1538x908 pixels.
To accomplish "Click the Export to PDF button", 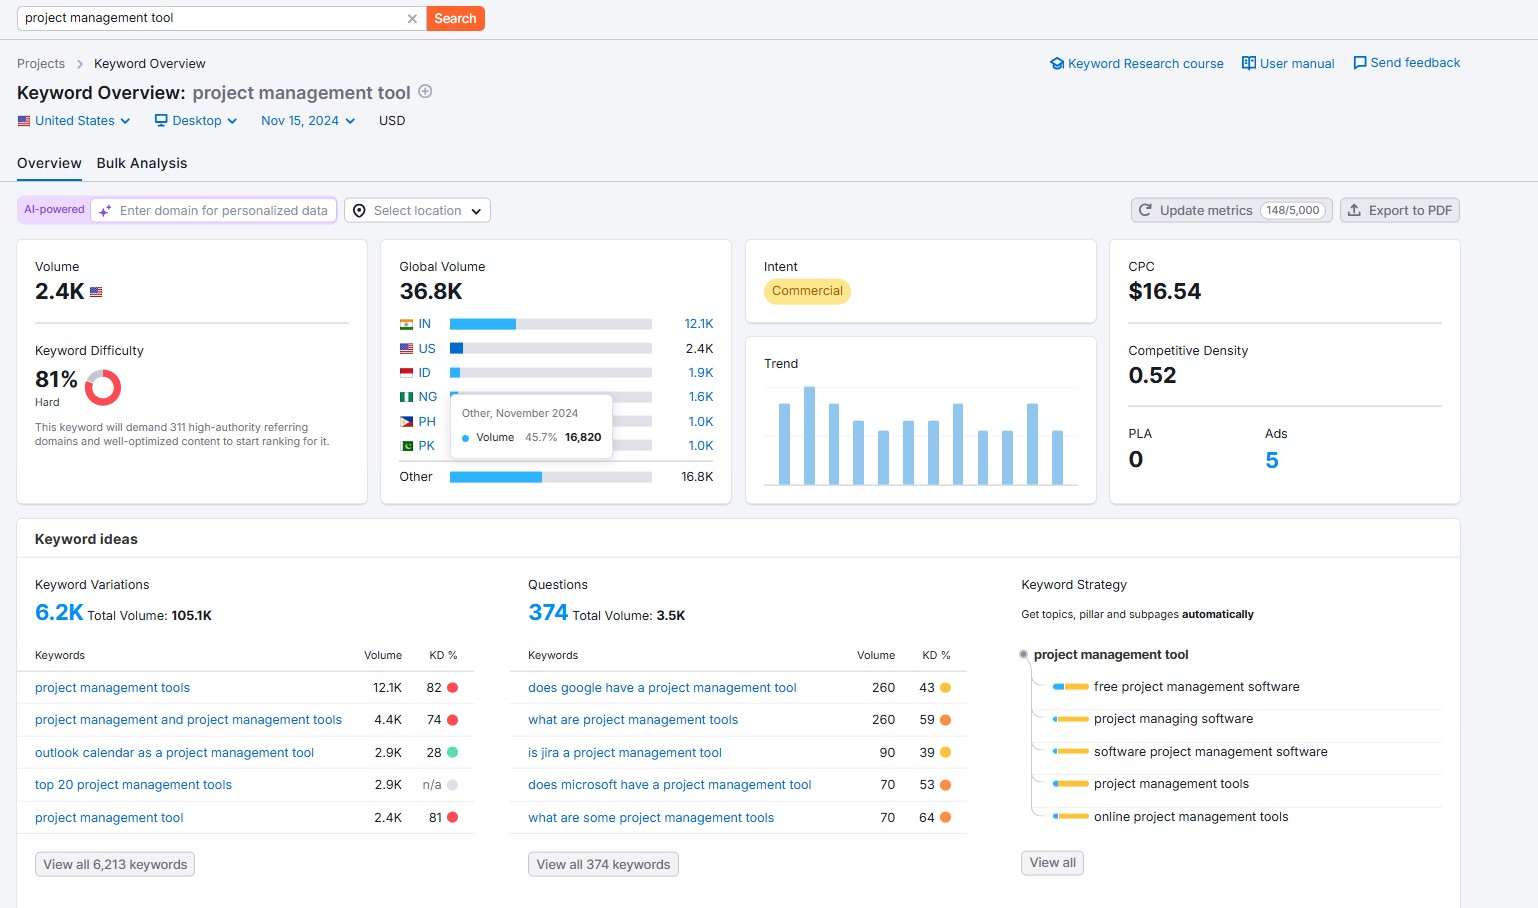I will (1400, 210).
